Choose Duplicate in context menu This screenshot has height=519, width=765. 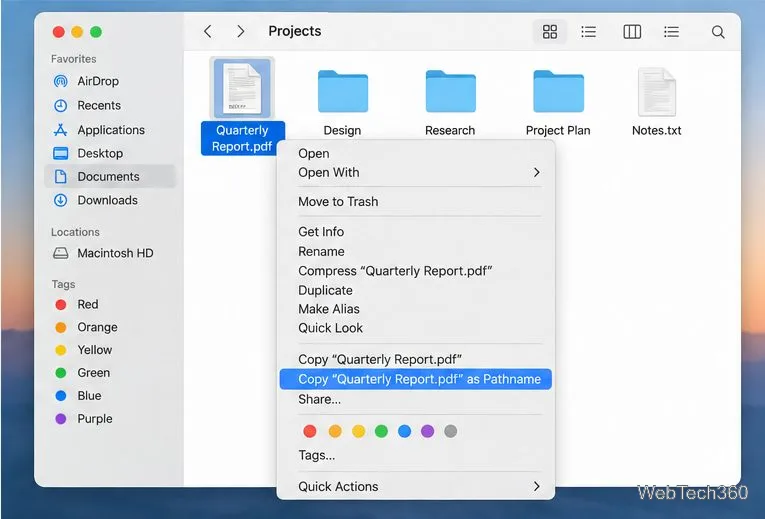tap(416, 290)
